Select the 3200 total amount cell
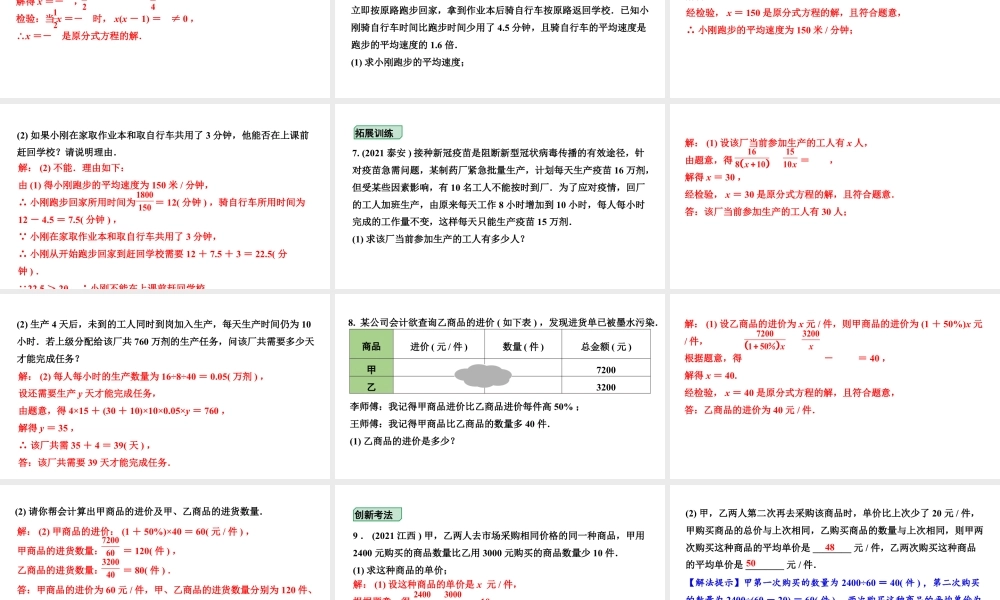The width and height of the screenshot is (1000, 600). tap(606, 387)
